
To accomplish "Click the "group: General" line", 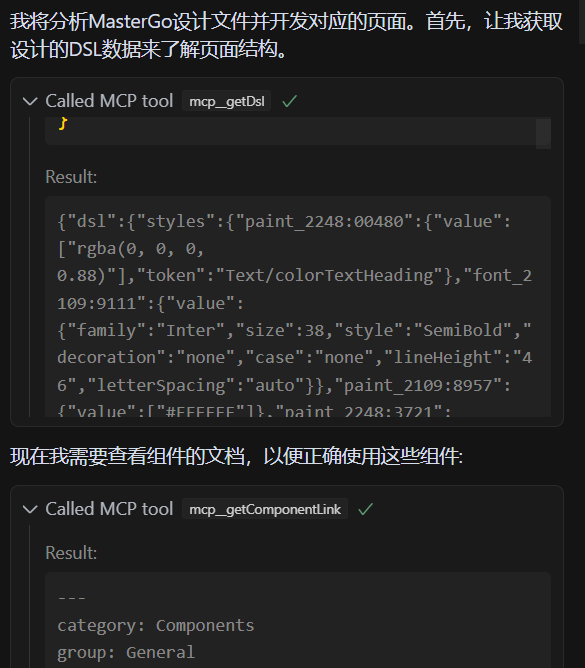I will point(126,653).
